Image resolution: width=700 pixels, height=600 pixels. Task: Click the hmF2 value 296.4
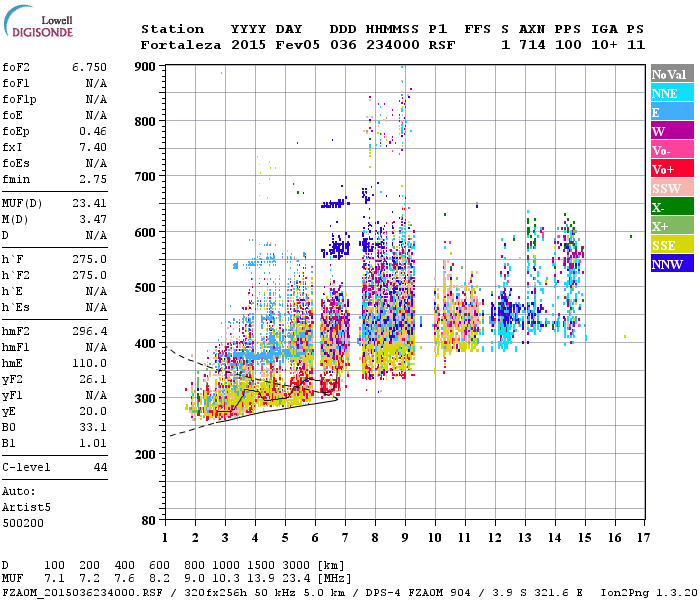[89, 331]
